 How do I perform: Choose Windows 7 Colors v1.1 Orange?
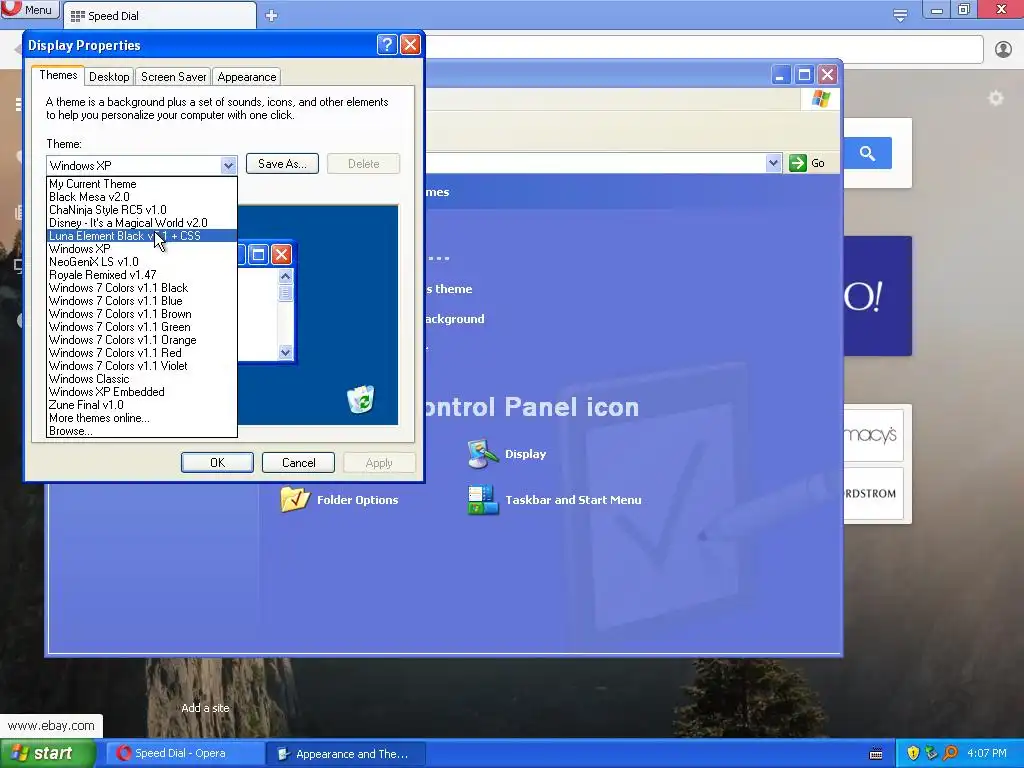[x=142, y=340]
